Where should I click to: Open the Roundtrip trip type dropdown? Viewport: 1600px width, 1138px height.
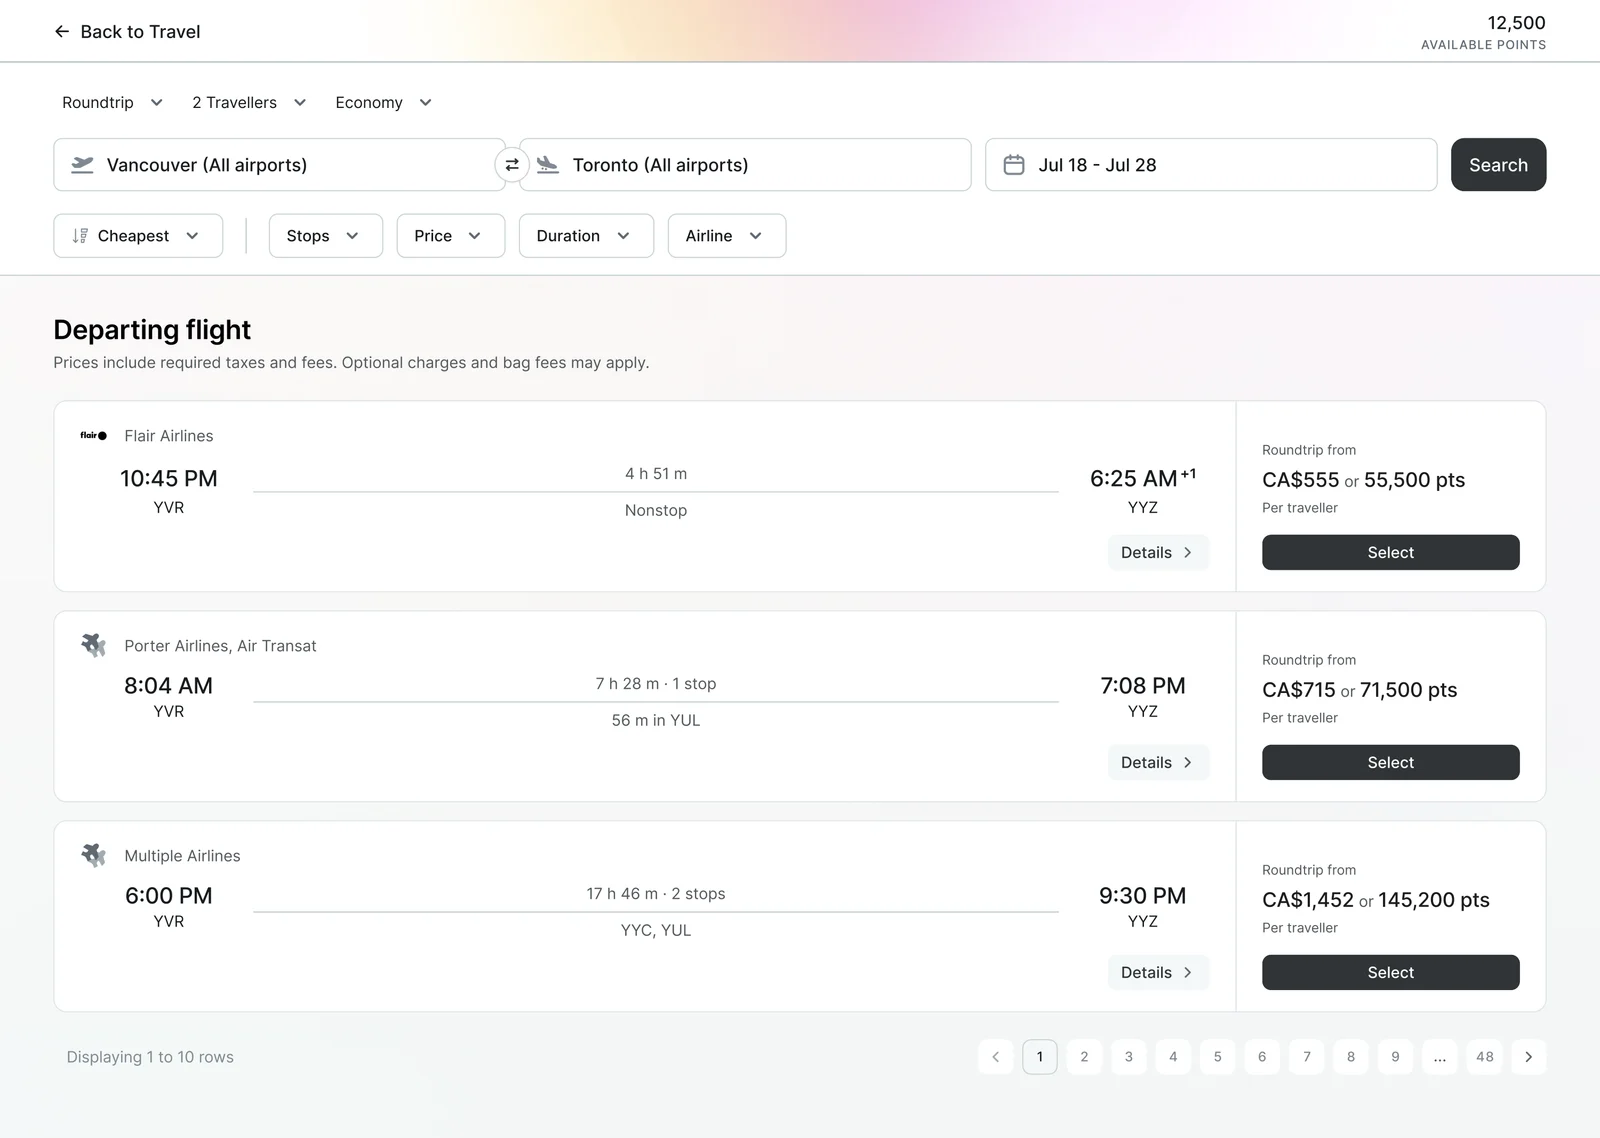[112, 103]
